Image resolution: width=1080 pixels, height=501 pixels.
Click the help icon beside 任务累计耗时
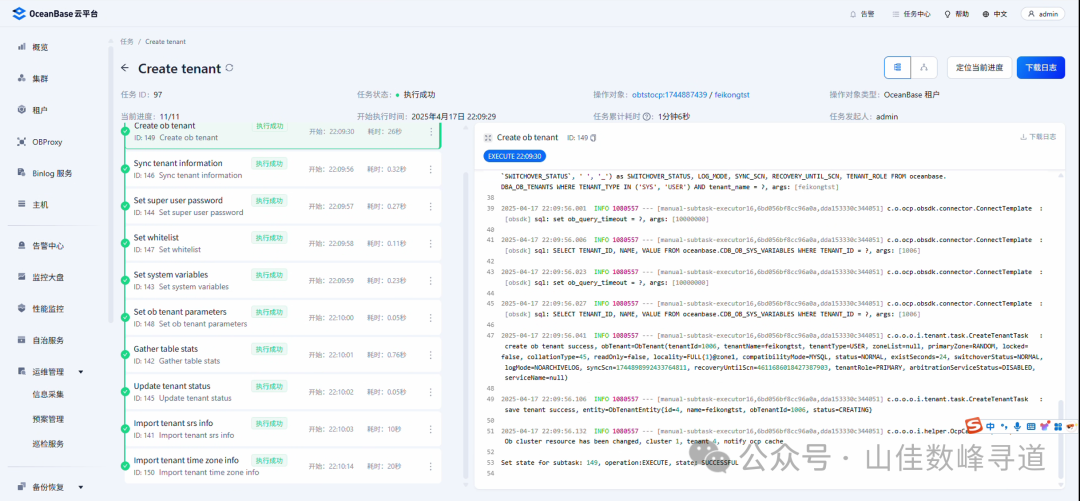pos(647,116)
